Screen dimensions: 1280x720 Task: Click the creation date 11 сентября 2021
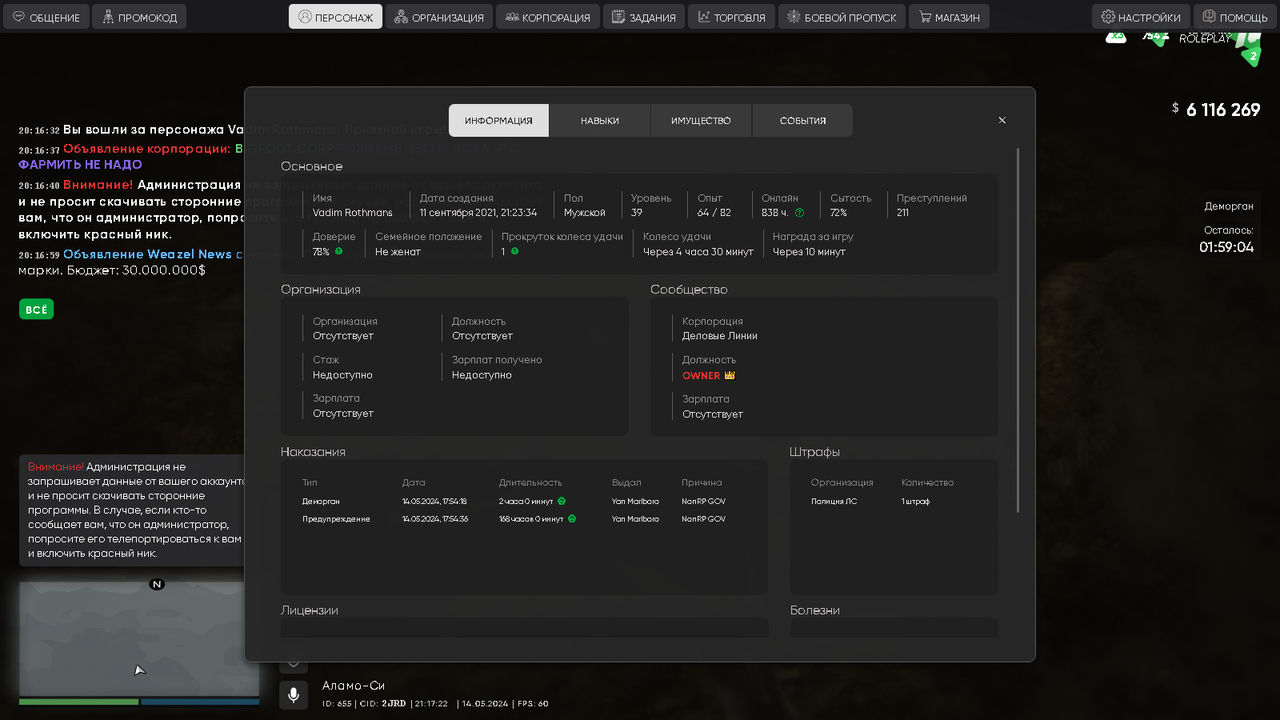pos(478,212)
